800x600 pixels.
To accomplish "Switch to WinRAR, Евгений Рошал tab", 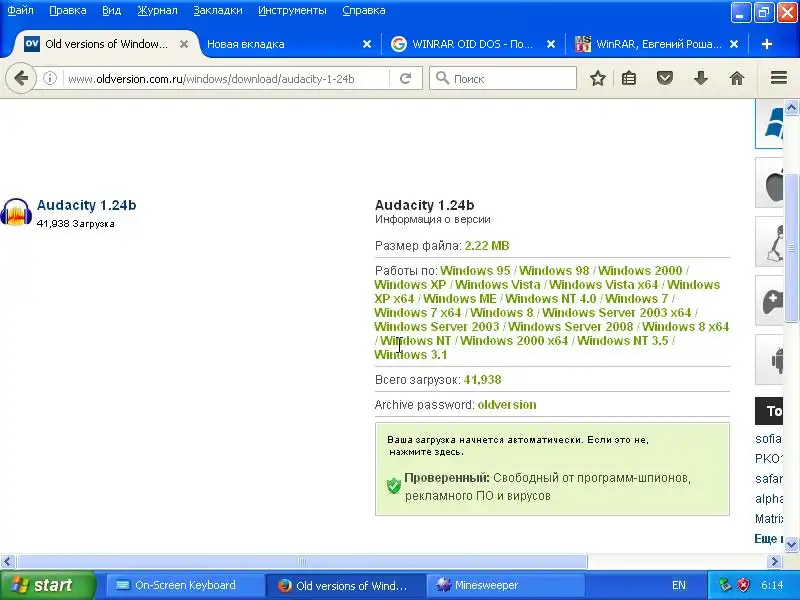I will [656, 44].
